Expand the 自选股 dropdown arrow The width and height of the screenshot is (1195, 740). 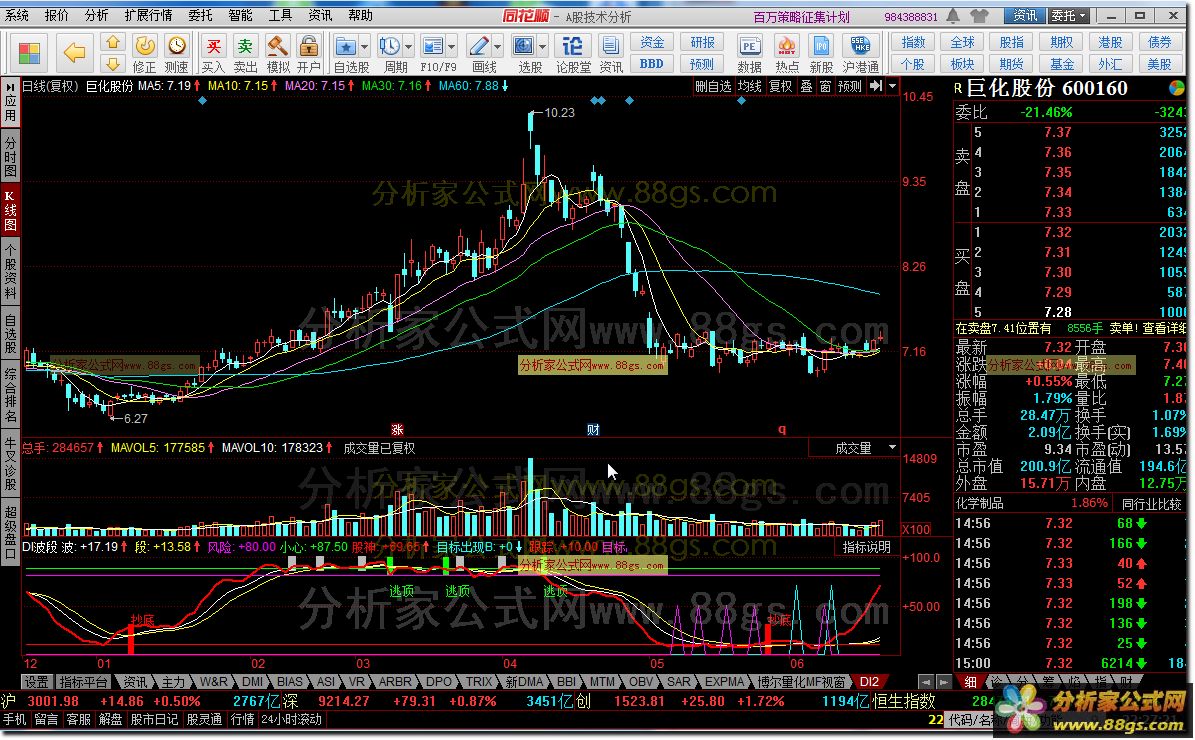click(x=364, y=46)
